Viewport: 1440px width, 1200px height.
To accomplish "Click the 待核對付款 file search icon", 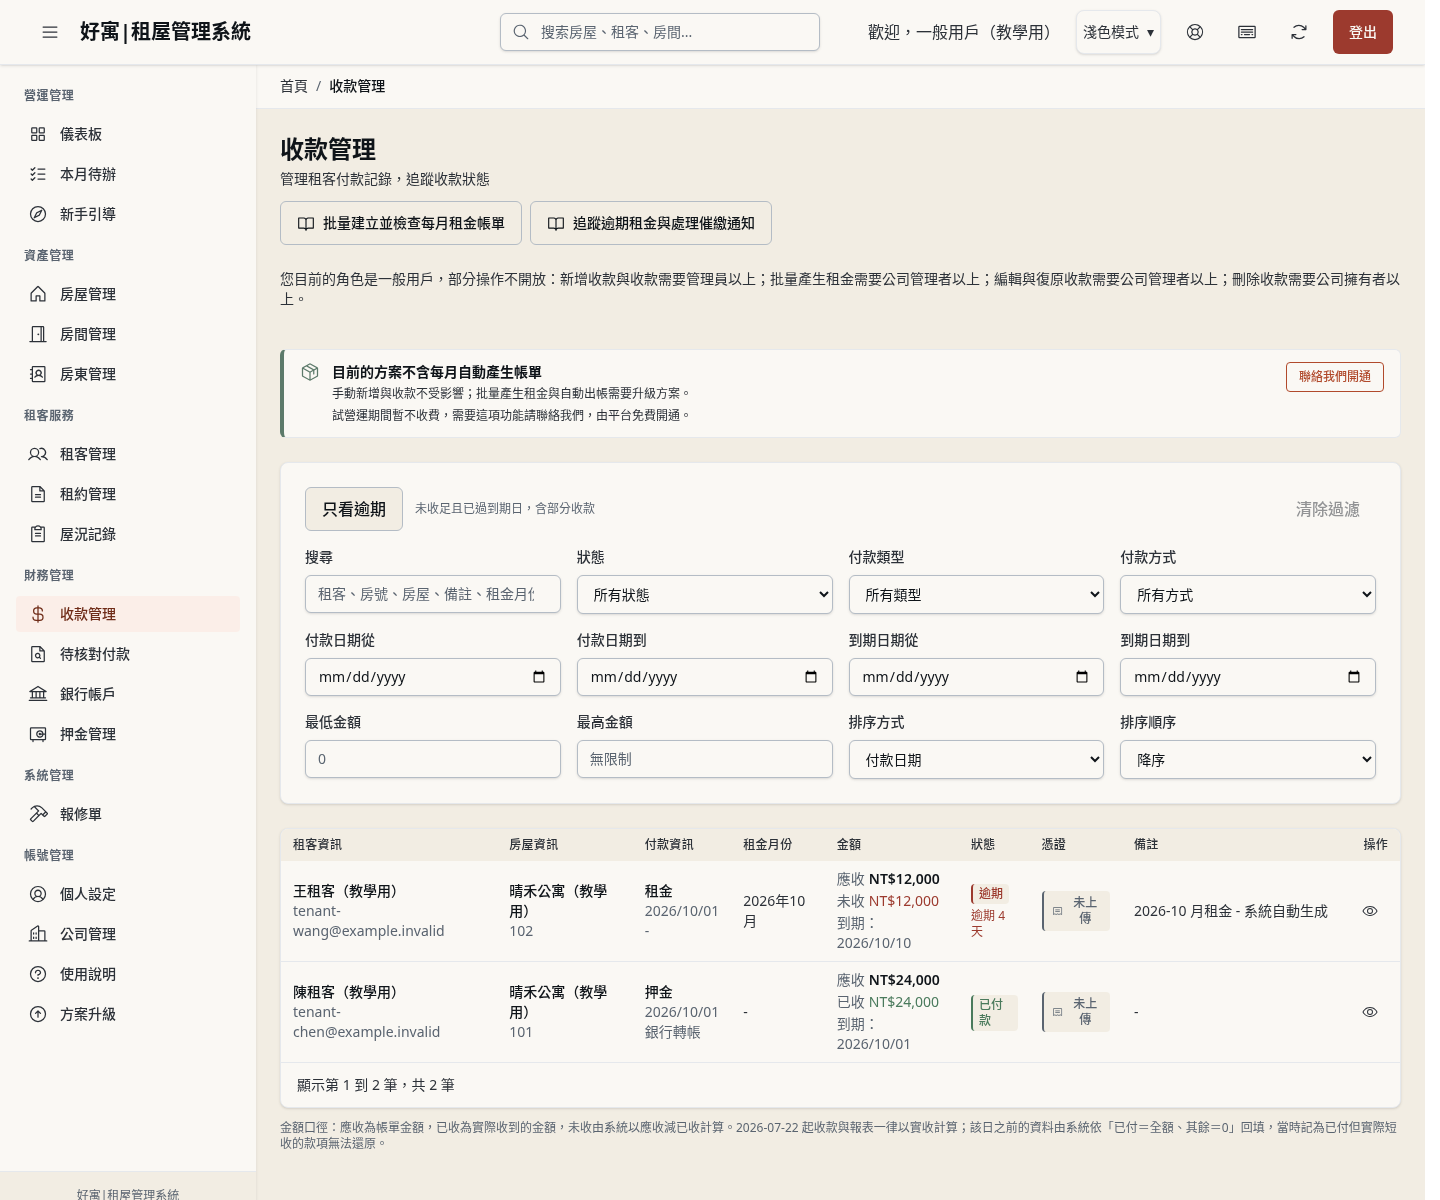I will (x=38, y=654).
